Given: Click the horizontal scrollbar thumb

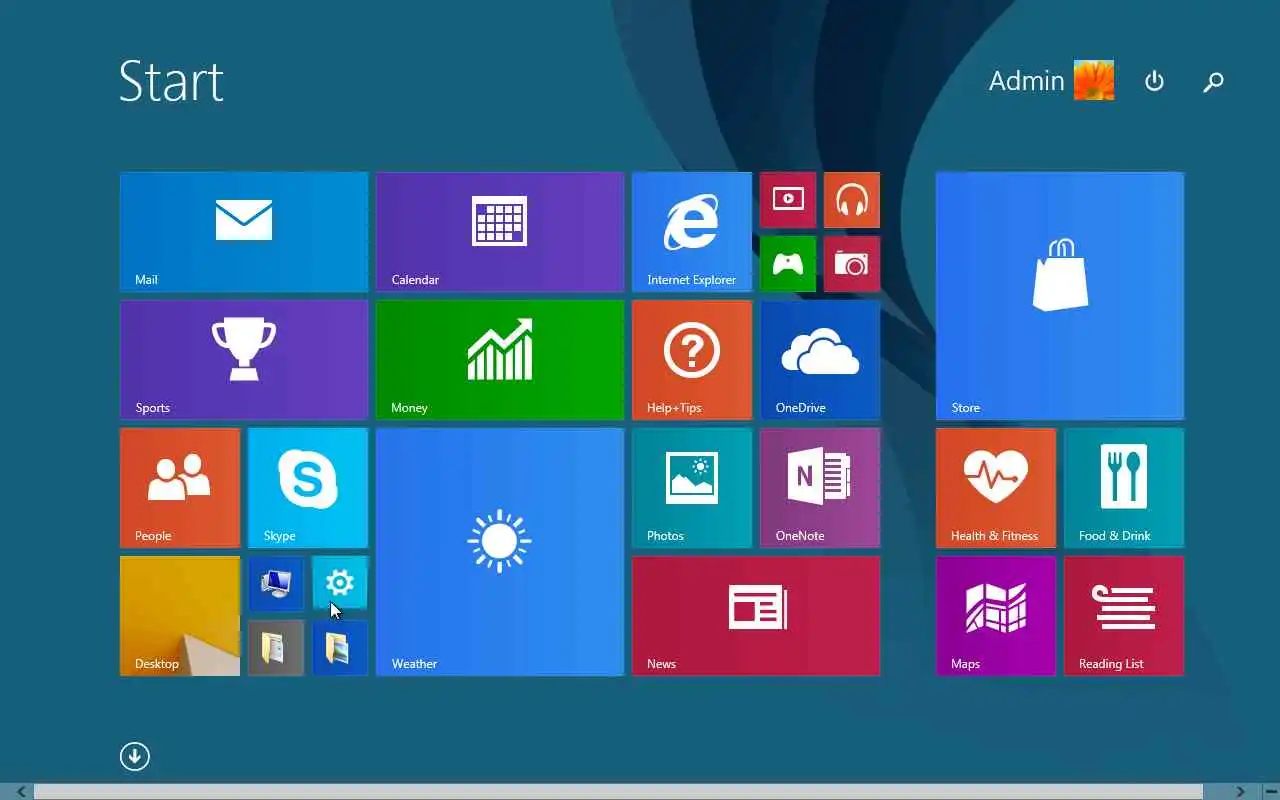Looking at the screenshot, I should click(x=618, y=792).
